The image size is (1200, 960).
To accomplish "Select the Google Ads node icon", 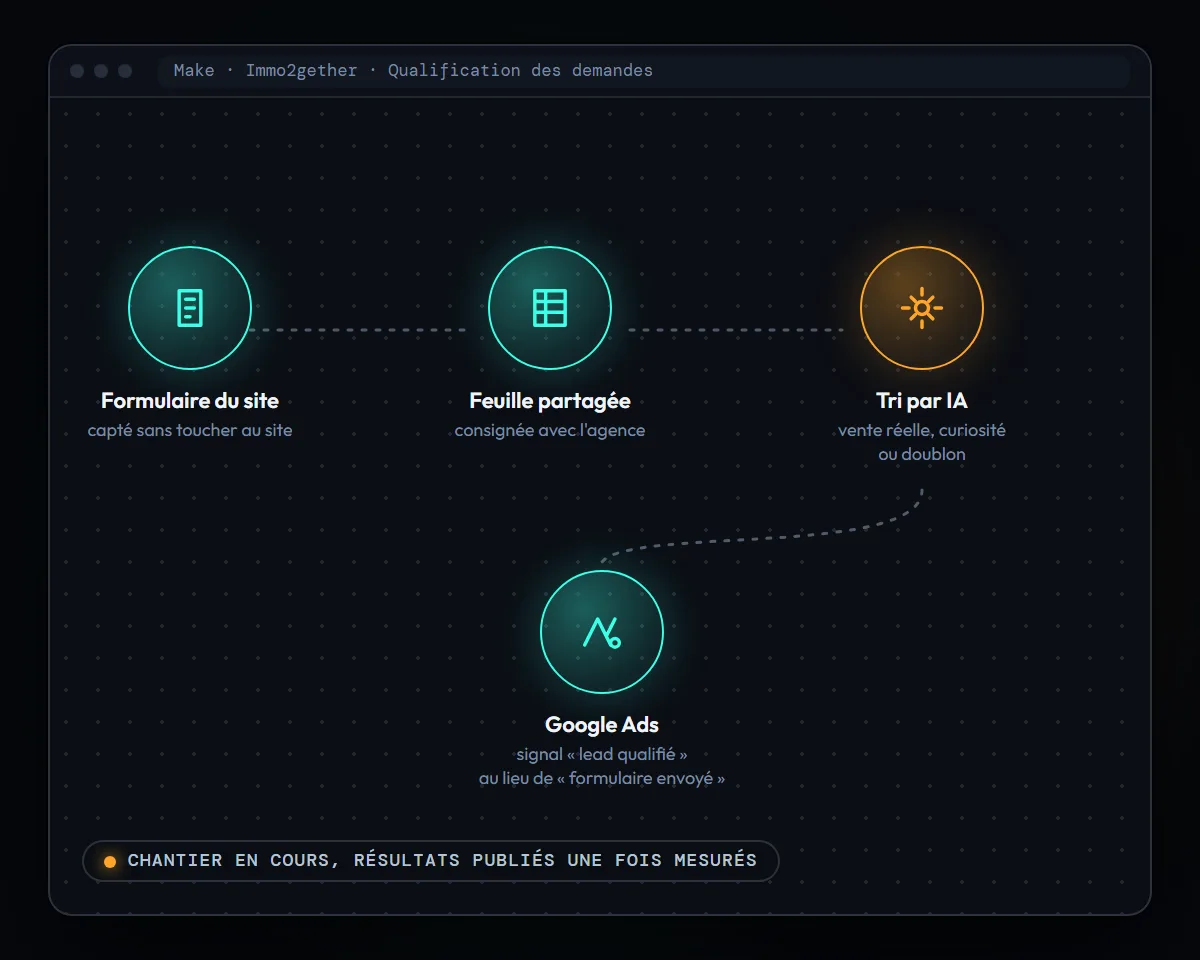I will click(602, 632).
